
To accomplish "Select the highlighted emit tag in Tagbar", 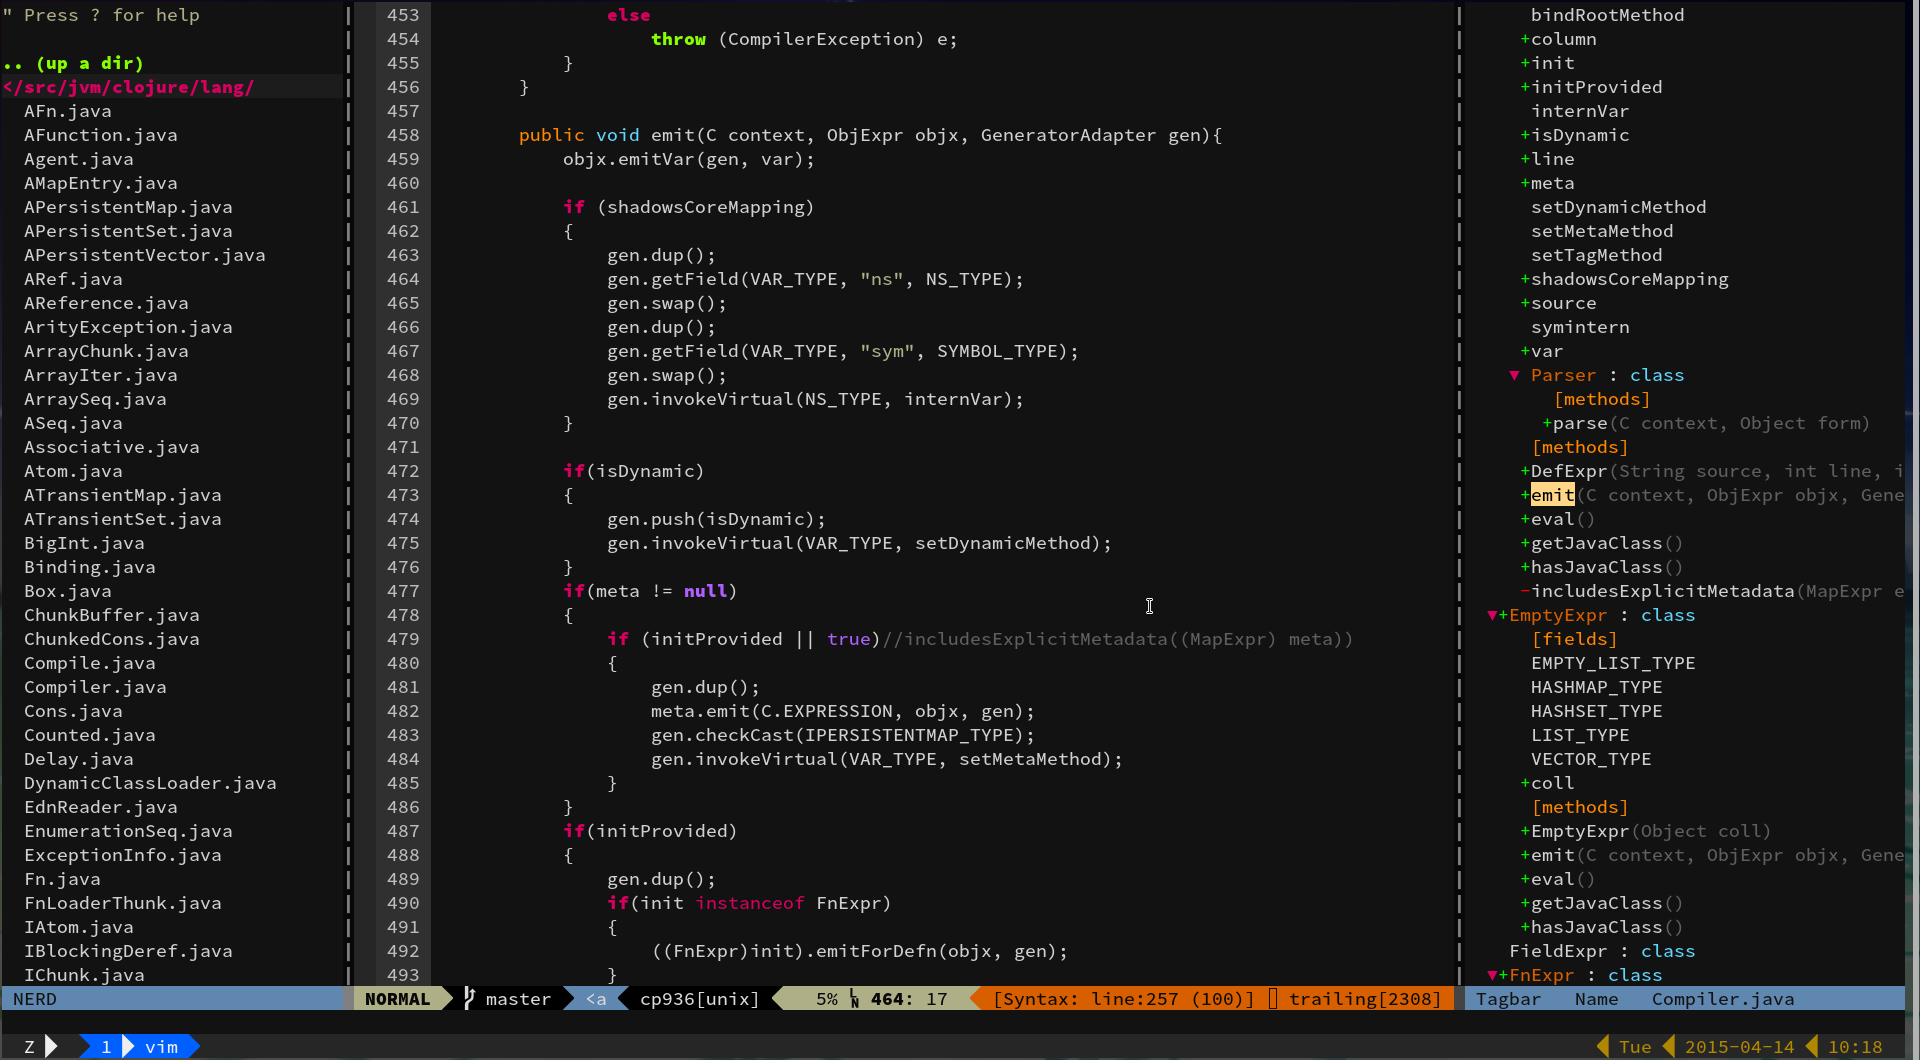I will pyautogui.click(x=1552, y=495).
